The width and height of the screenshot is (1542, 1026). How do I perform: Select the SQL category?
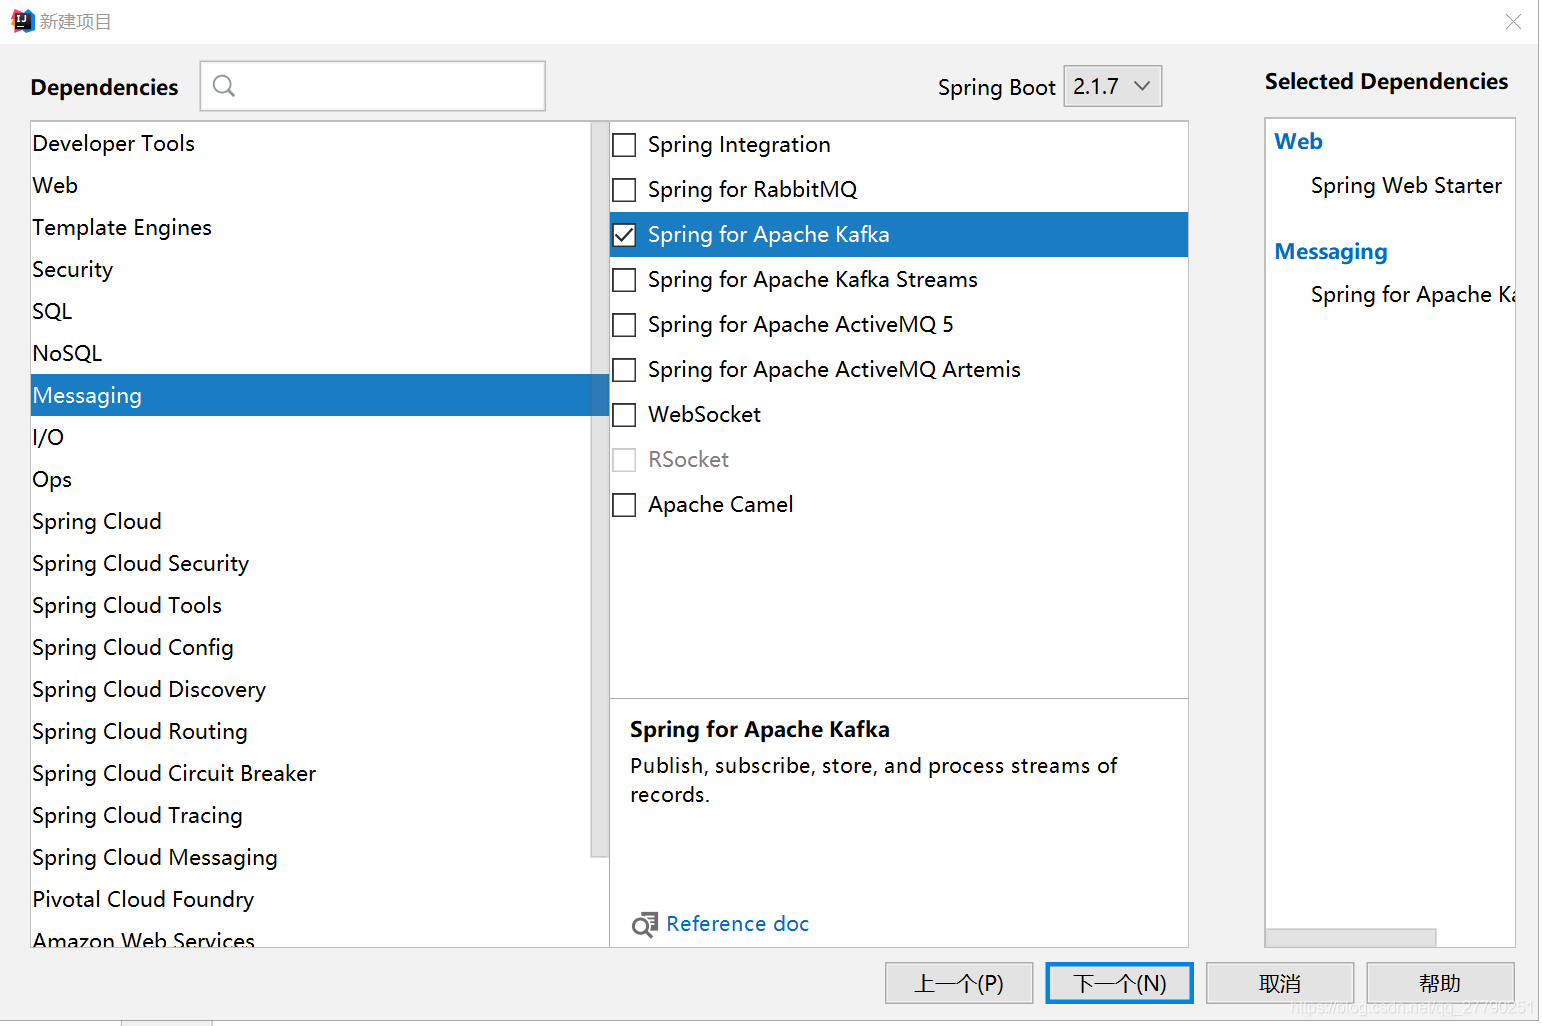311,311
